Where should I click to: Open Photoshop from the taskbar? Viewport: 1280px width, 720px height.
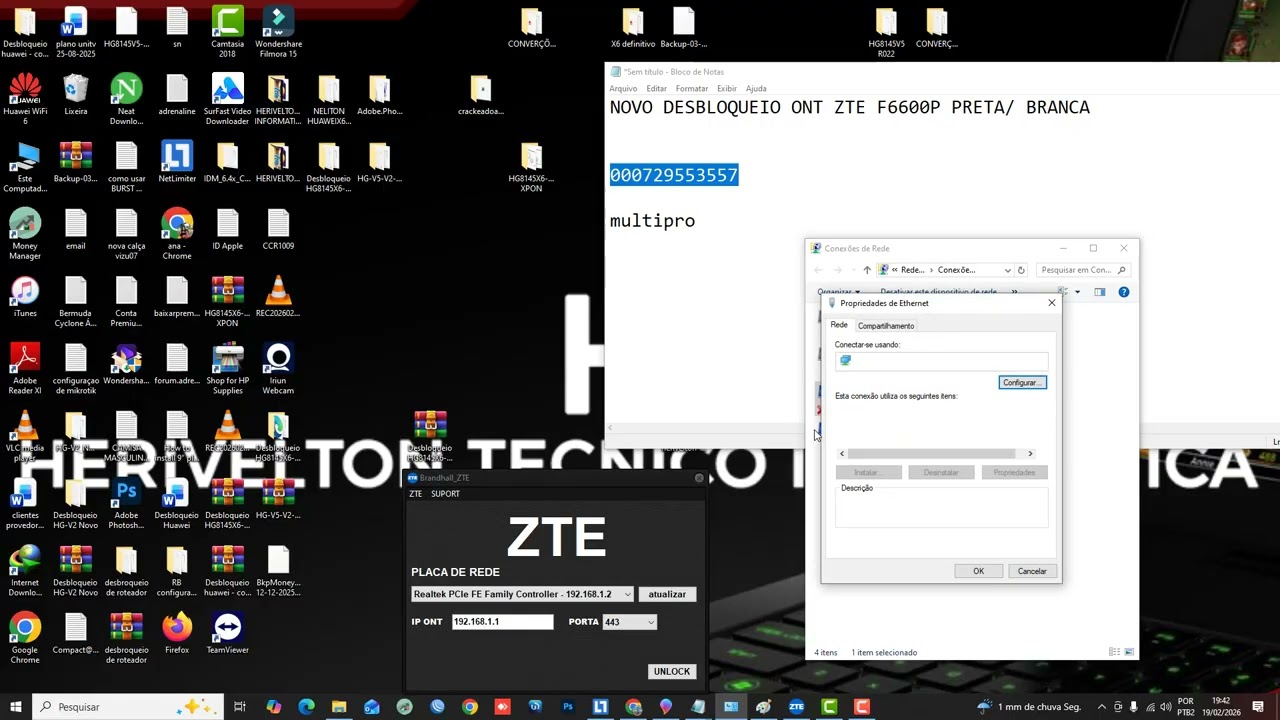point(568,707)
